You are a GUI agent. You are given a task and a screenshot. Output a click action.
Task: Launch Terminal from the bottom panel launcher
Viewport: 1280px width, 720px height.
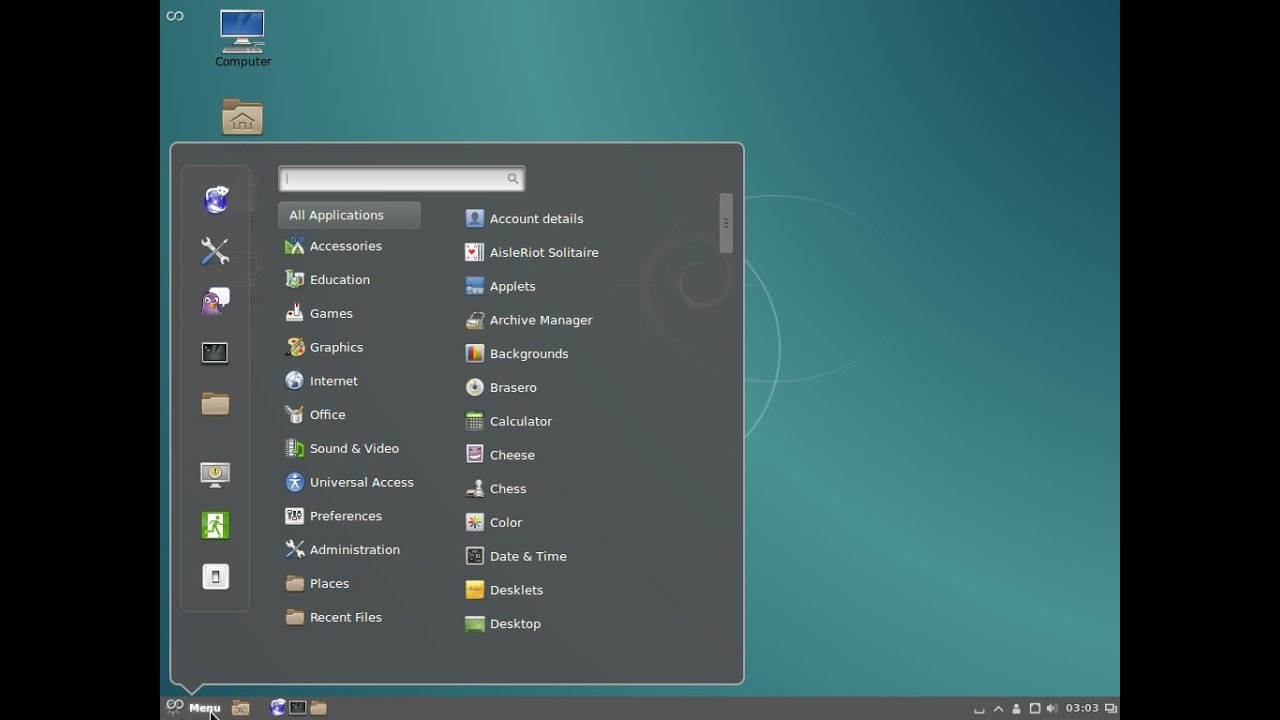coord(298,708)
